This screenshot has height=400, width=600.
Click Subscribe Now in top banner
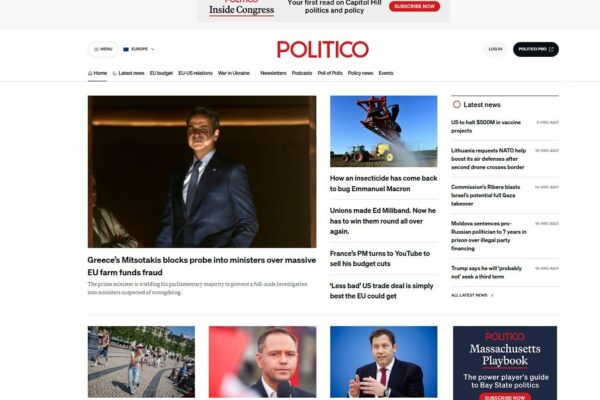tap(414, 6)
